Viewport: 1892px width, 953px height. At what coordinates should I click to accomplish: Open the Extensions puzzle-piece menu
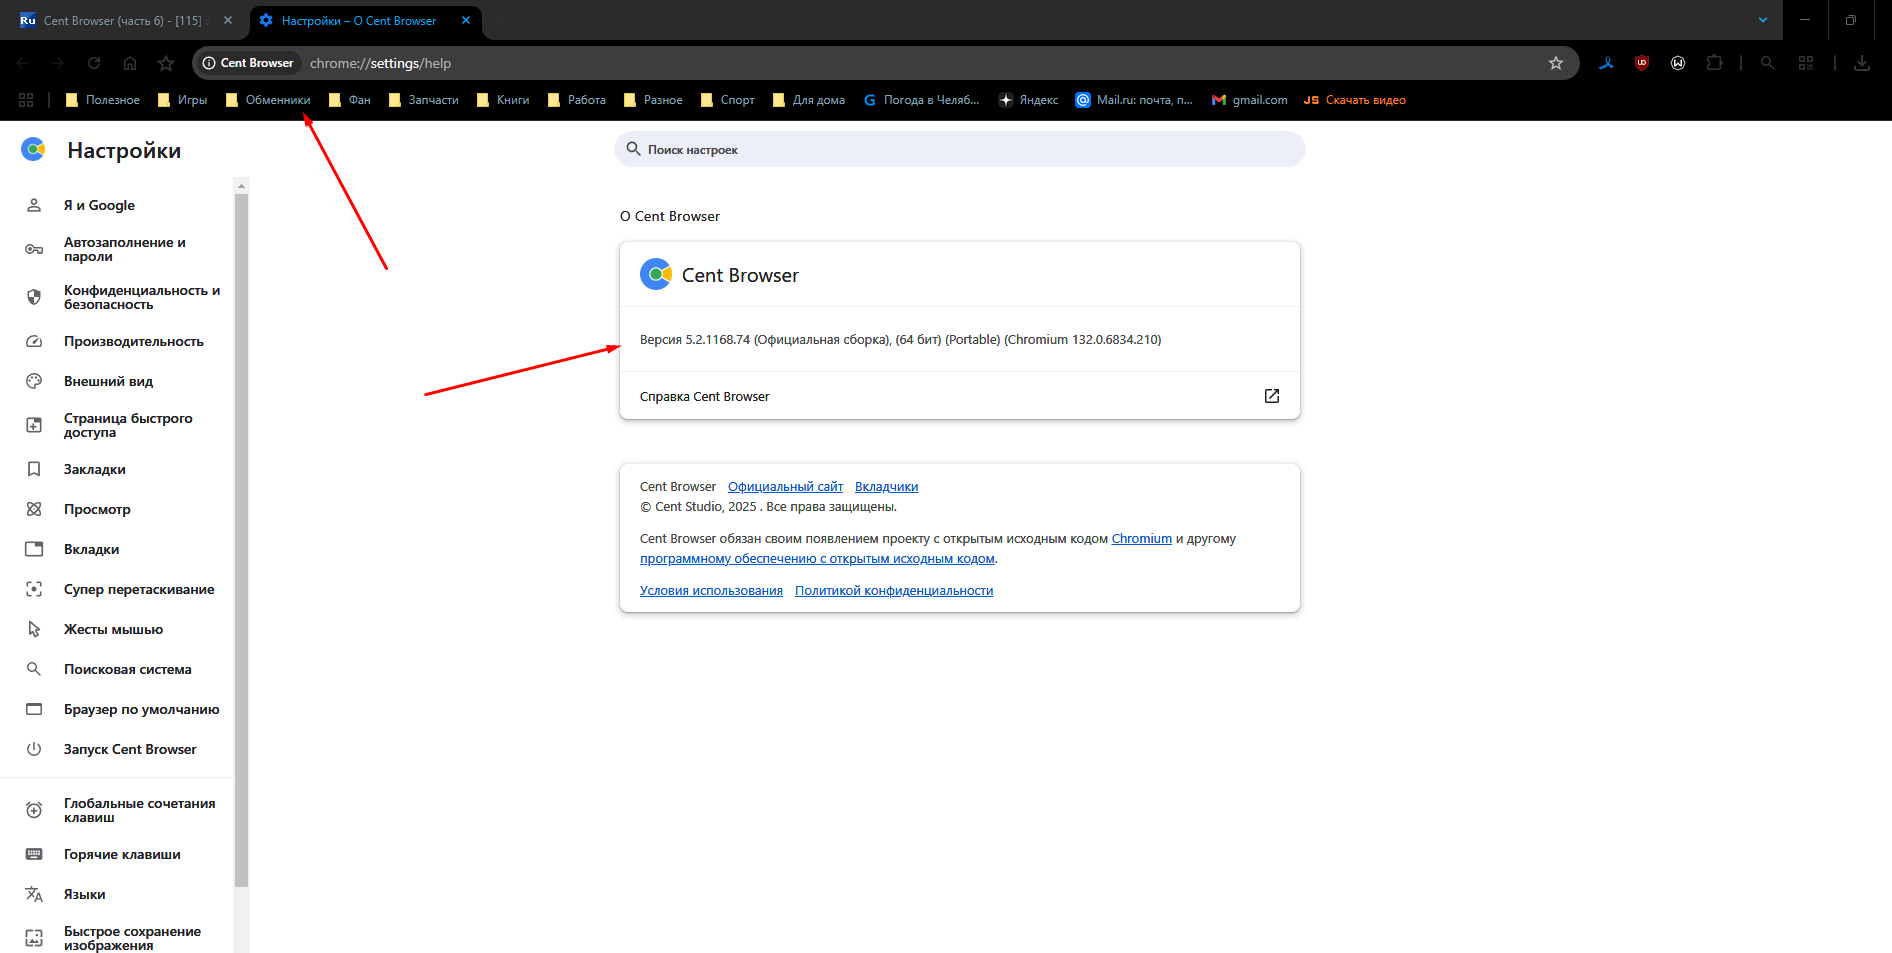[x=1714, y=63]
